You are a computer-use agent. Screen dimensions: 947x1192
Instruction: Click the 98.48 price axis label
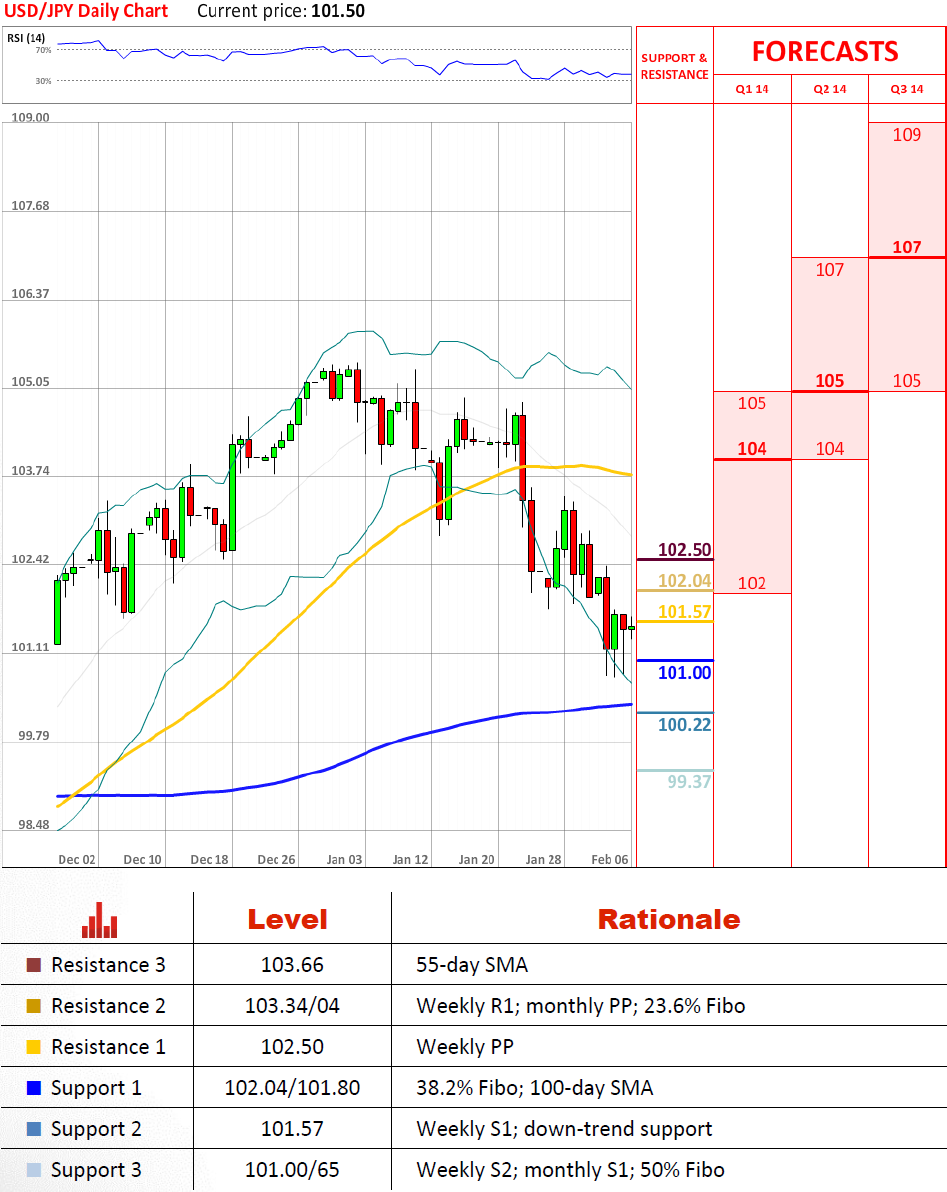(x=33, y=825)
